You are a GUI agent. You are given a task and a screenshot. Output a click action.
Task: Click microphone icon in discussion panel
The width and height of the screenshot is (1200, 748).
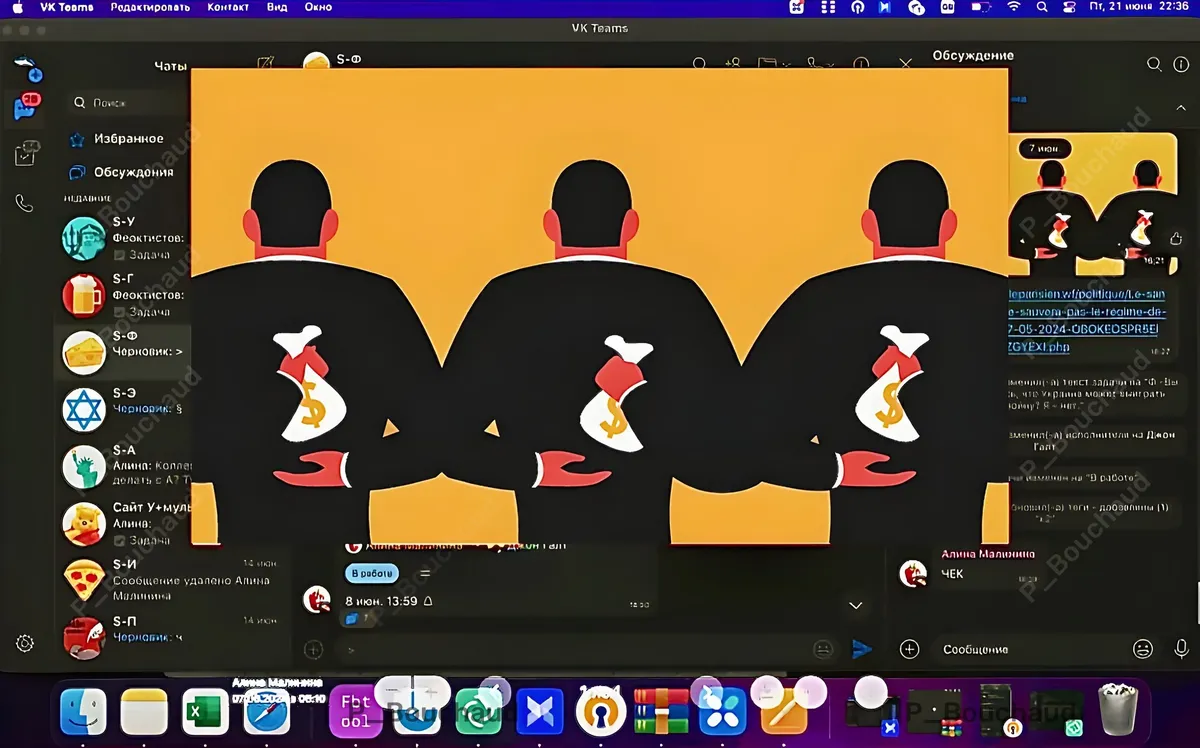(x=1181, y=649)
